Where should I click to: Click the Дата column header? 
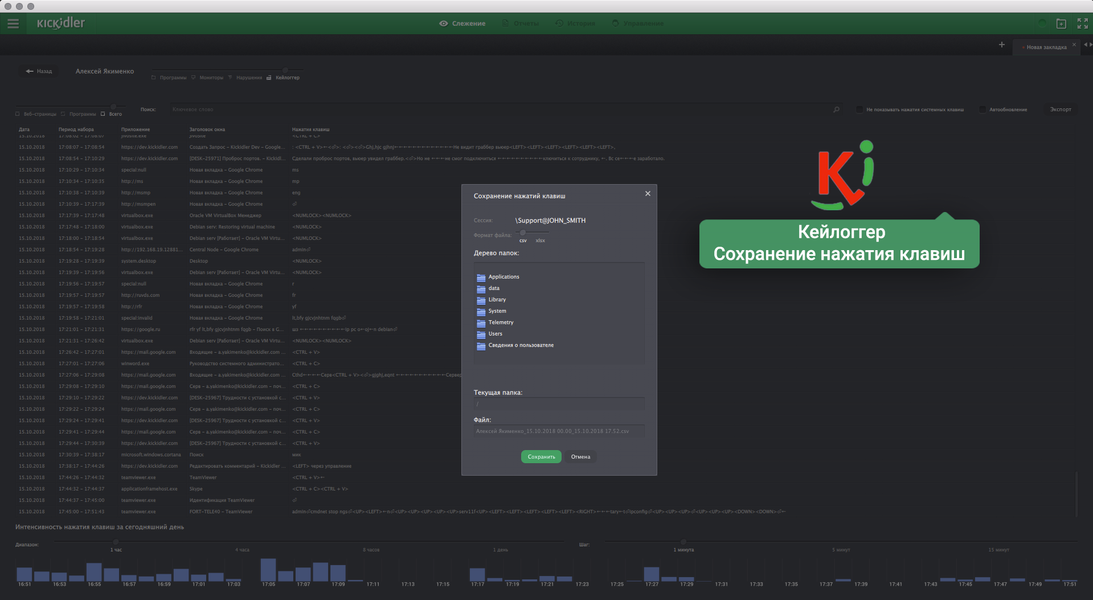point(24,130)
